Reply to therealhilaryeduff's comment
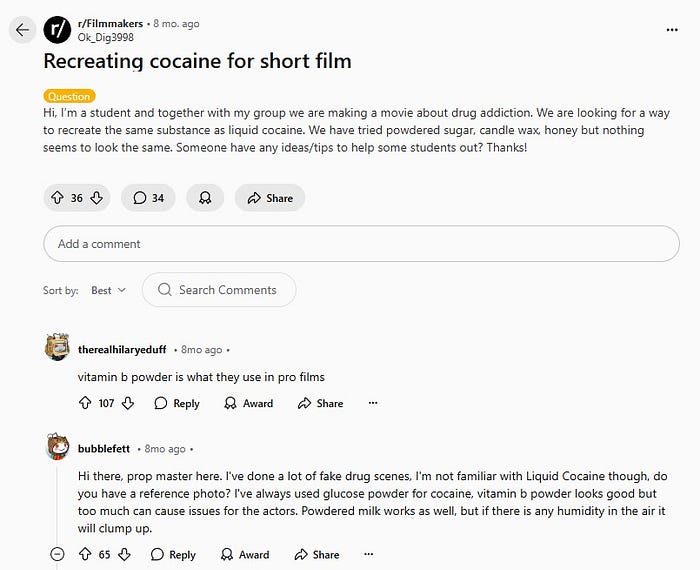The width and height of the screenshot is (700, 570). pos(177,403)
